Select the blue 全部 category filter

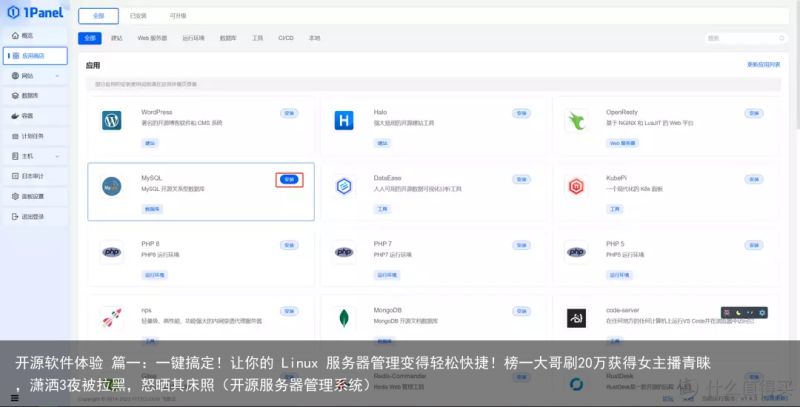pos(90,38)
